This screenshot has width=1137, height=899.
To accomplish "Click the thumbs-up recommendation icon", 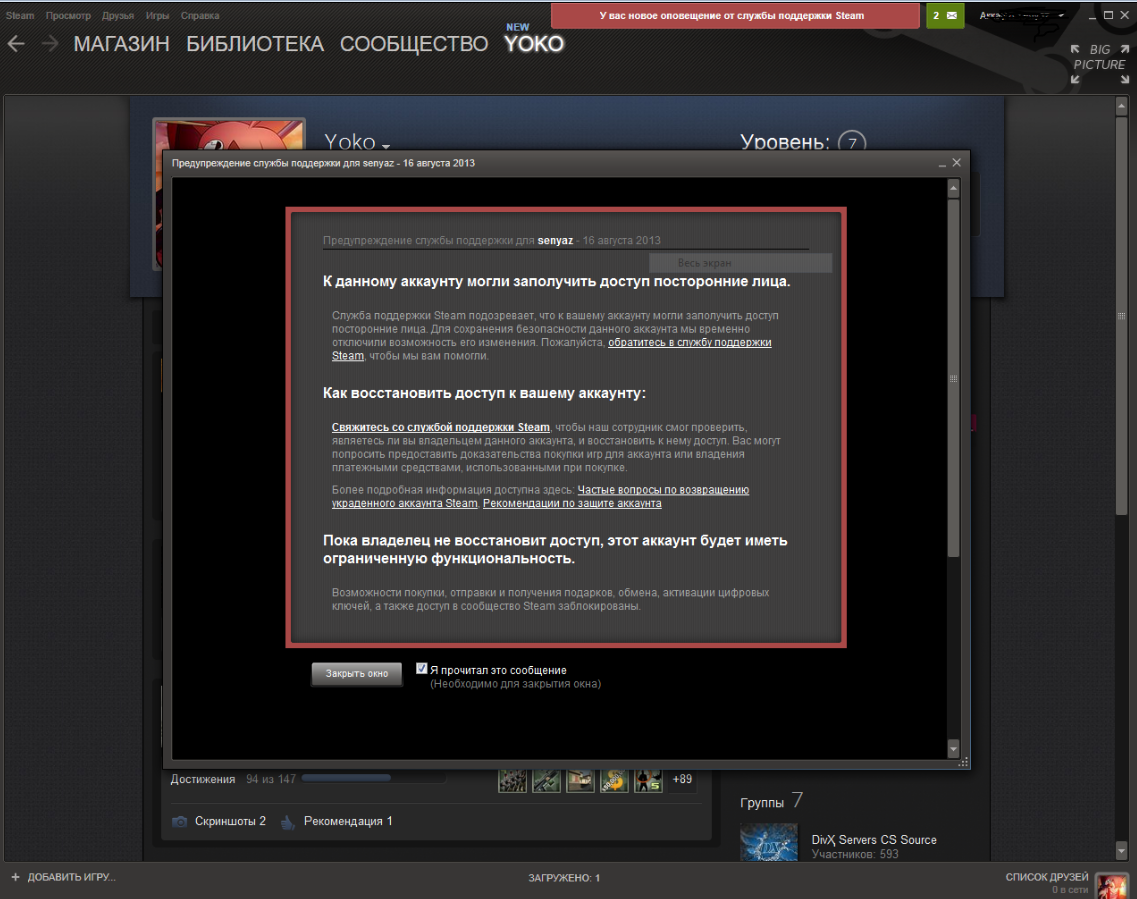I will click(287, 821).
